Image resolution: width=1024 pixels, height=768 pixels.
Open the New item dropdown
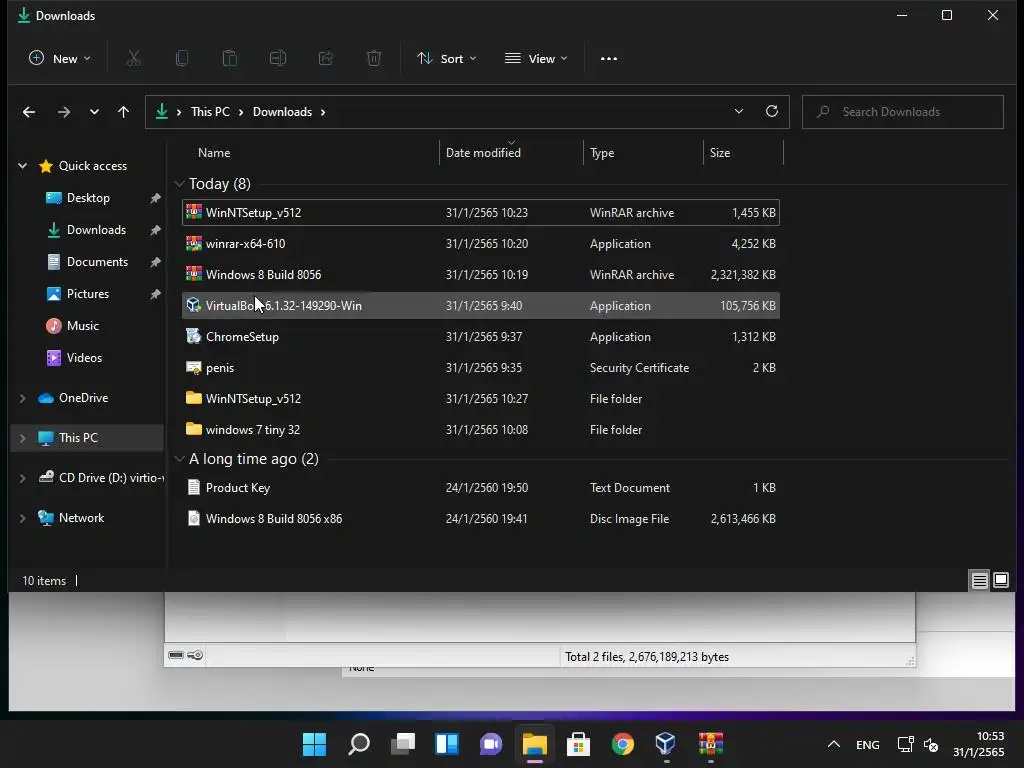coord(59,59)
